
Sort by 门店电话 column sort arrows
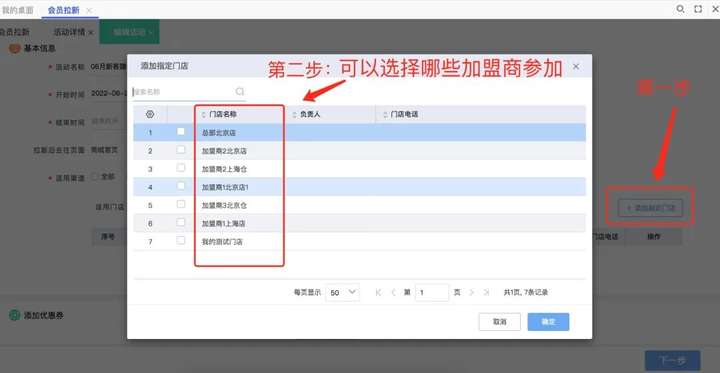(385, 115)
